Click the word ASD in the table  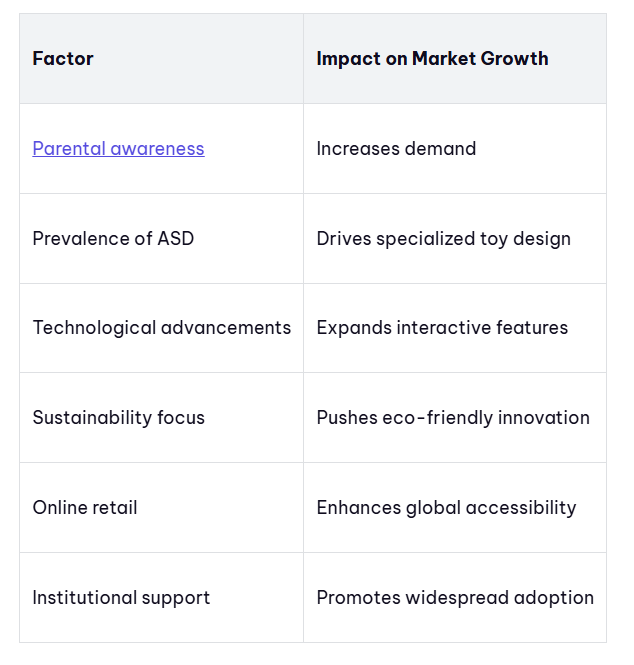click(176, 238)
